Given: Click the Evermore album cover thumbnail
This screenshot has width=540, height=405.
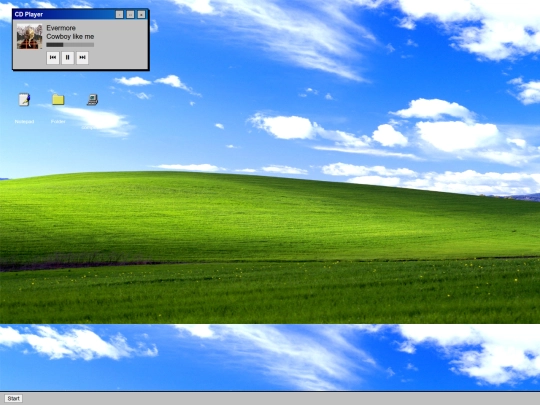Looking at the screenshot, I should [29, 36].
